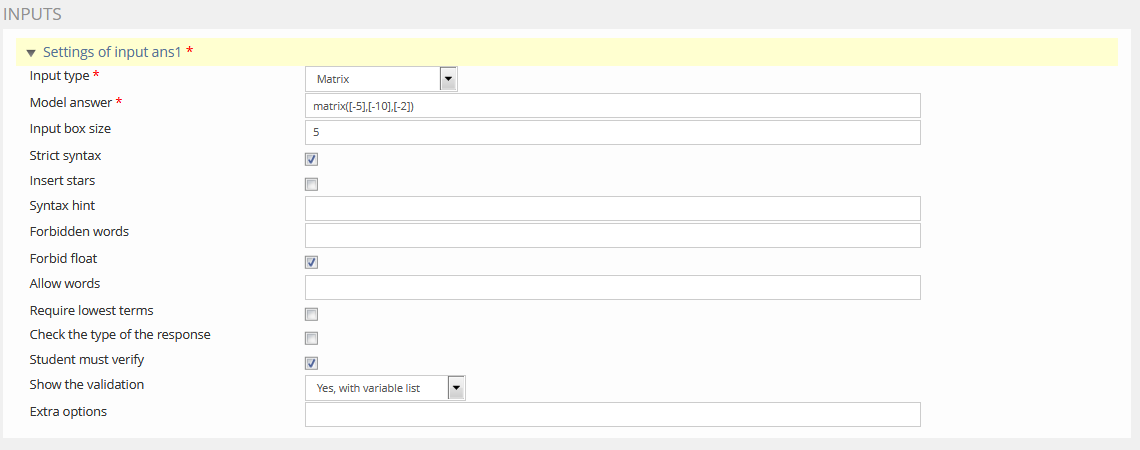1140x450 pixels.
Task: Click the Forbidden words input field
Action: (612, 235)
